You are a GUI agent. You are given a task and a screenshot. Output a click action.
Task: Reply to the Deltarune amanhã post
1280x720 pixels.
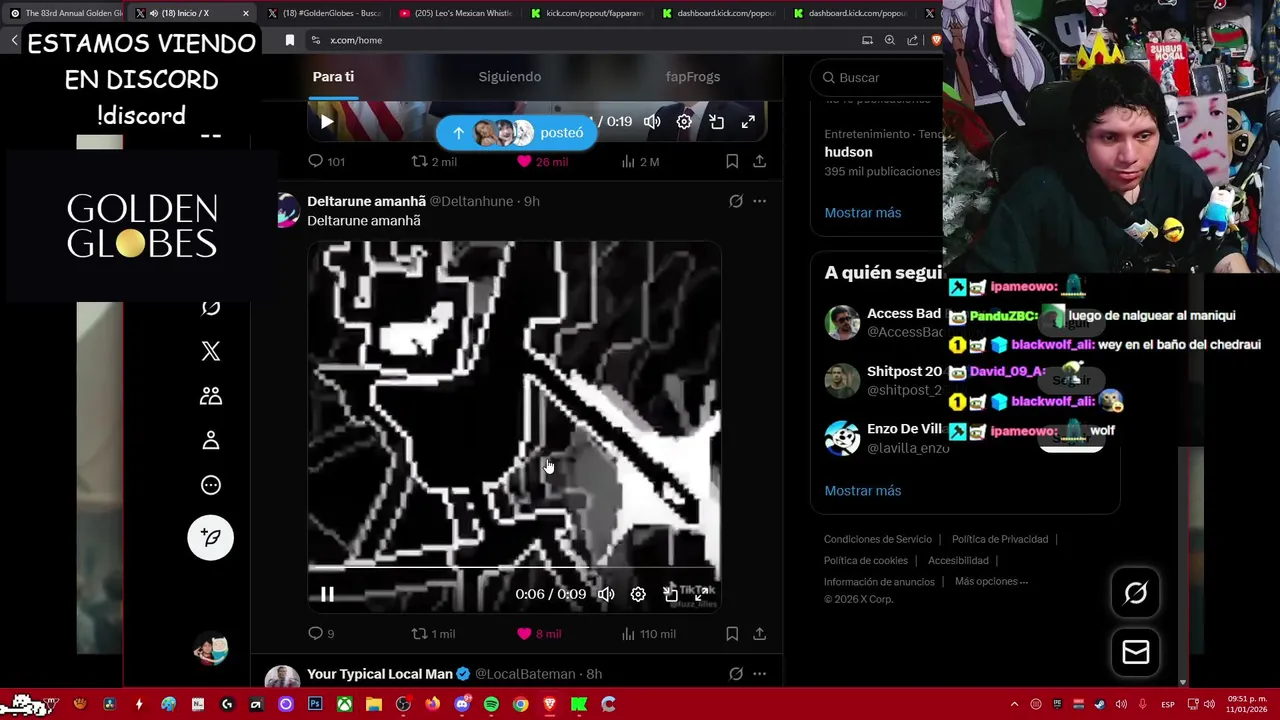(321, 633)
